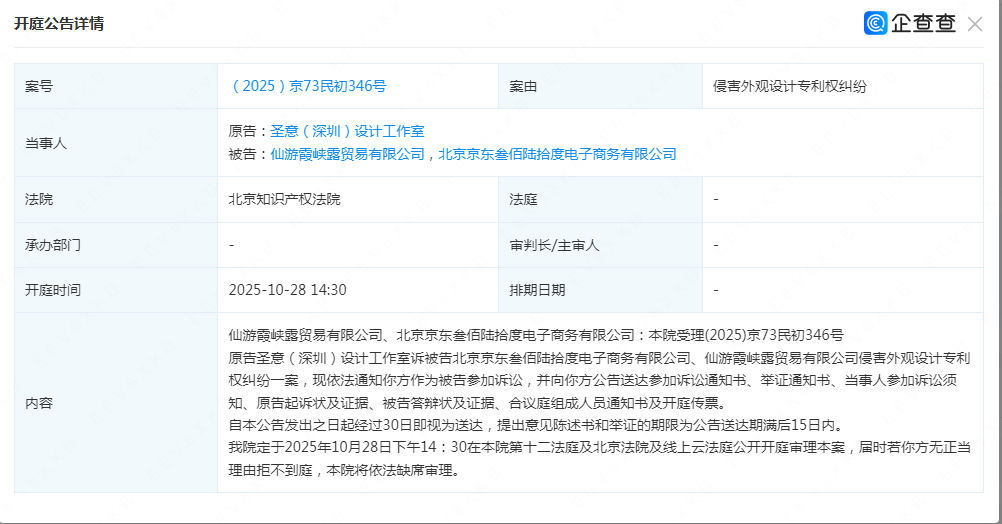Open defendant 仙游霞峡露贸易有限公司 link
This screenshot has width=1002, height=524.
(347, 154)
